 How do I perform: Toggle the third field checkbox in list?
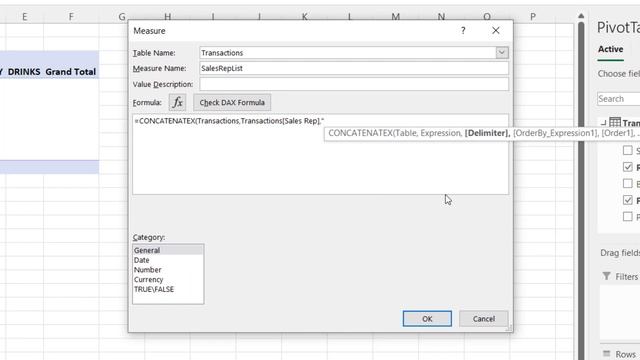coord(628,184)
